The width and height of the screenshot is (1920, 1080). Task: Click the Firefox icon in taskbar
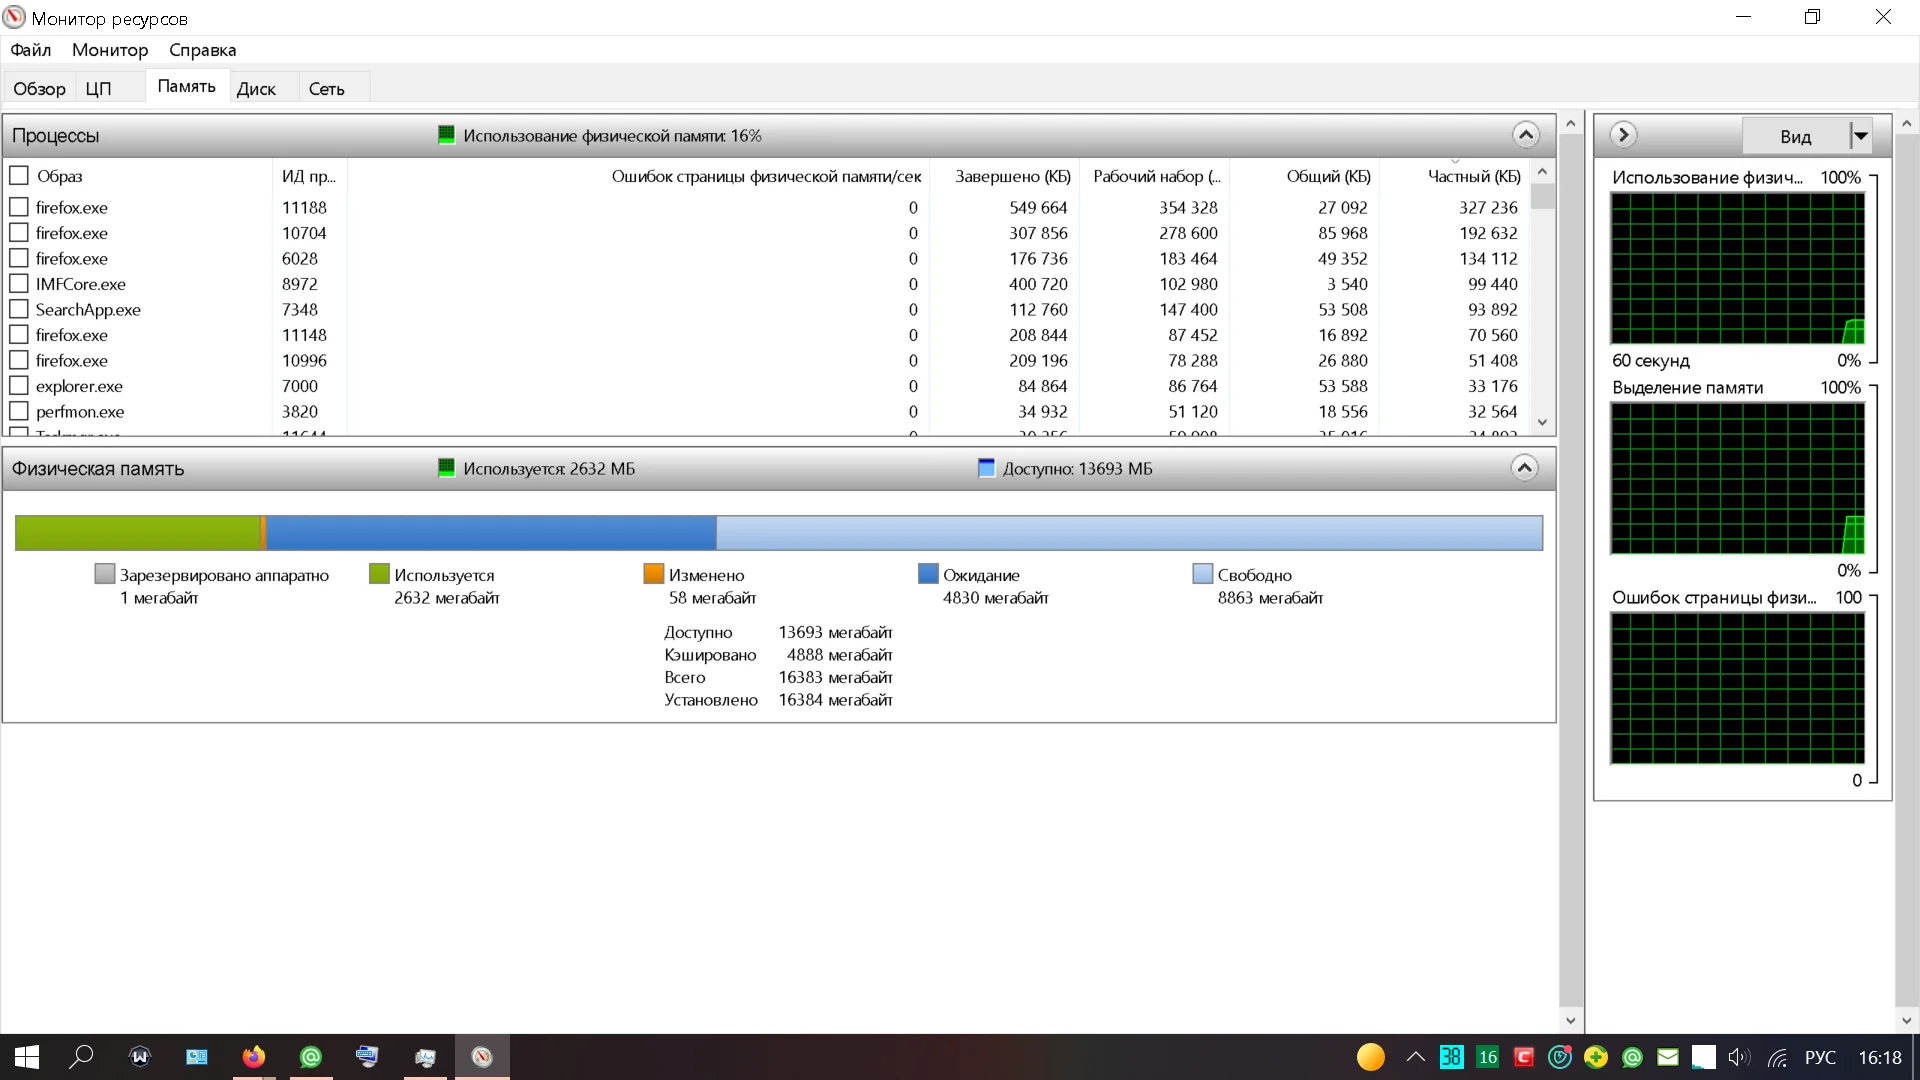pyautogui.click(x=254, y=1057)
